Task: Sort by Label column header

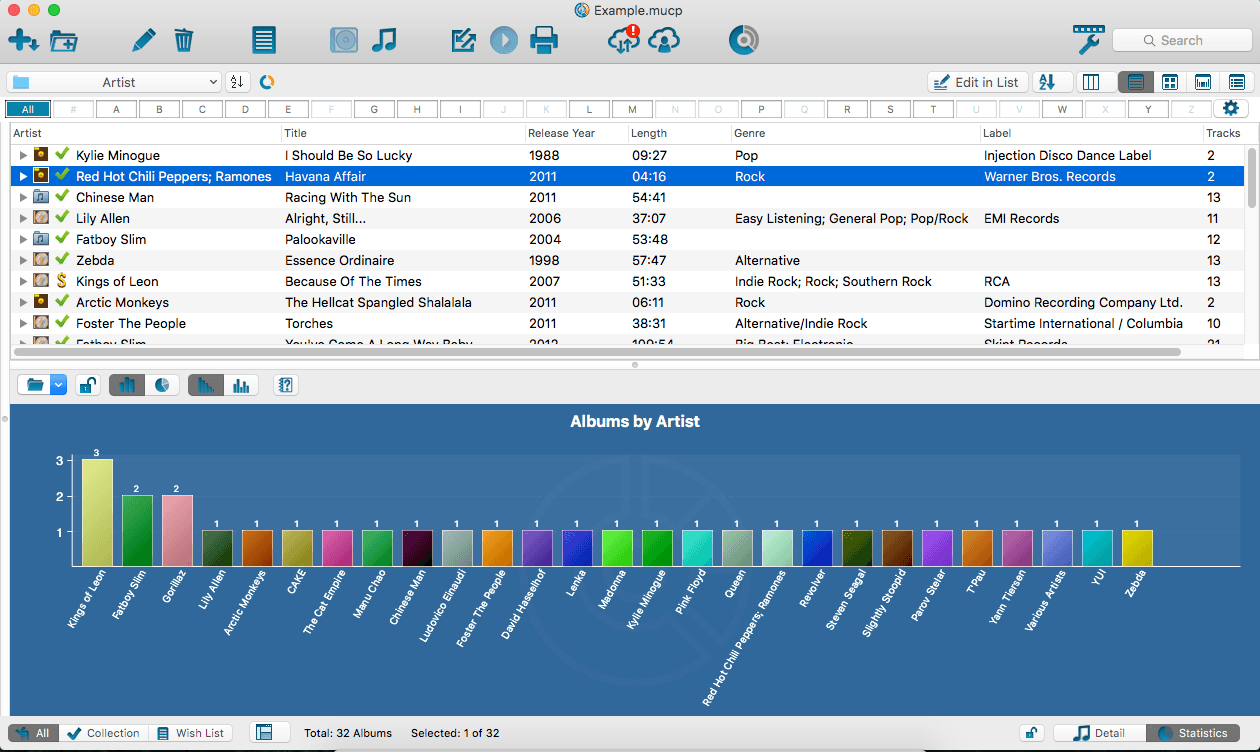Action: [x=1091, y=133]
